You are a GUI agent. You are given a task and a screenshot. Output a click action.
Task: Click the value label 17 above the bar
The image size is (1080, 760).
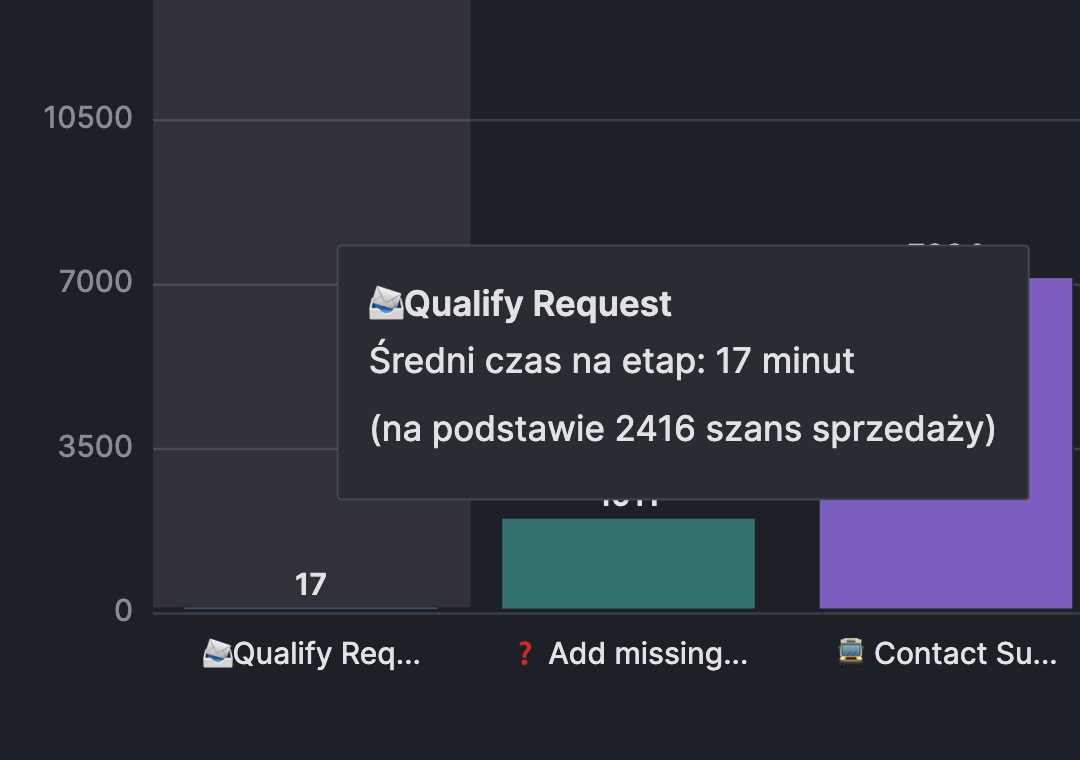pyautogui.click(x=311, y=584)
